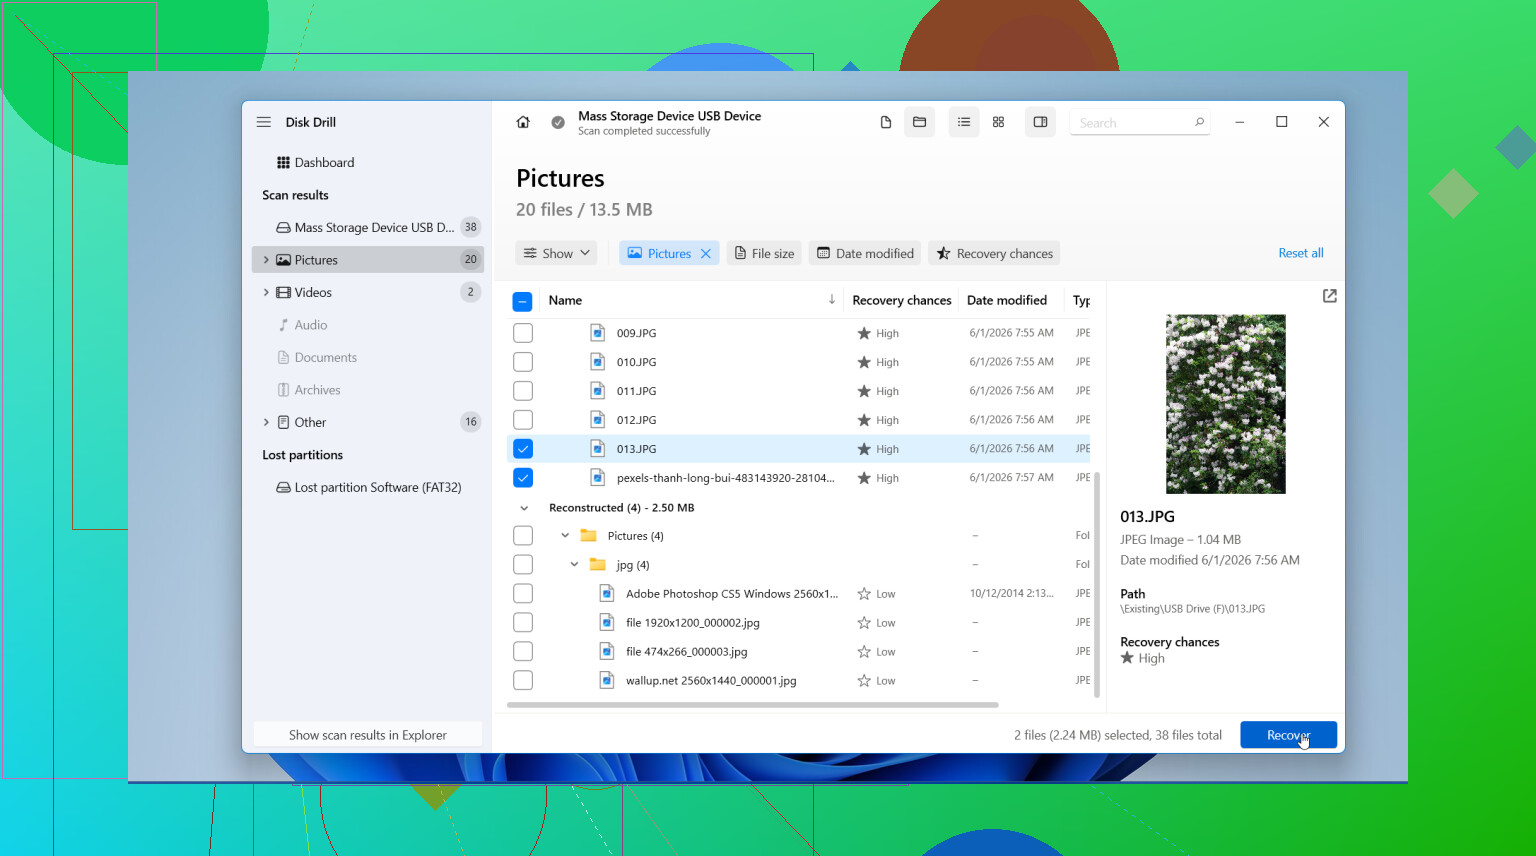Click the search magnifier icon

click(1199, 122)
